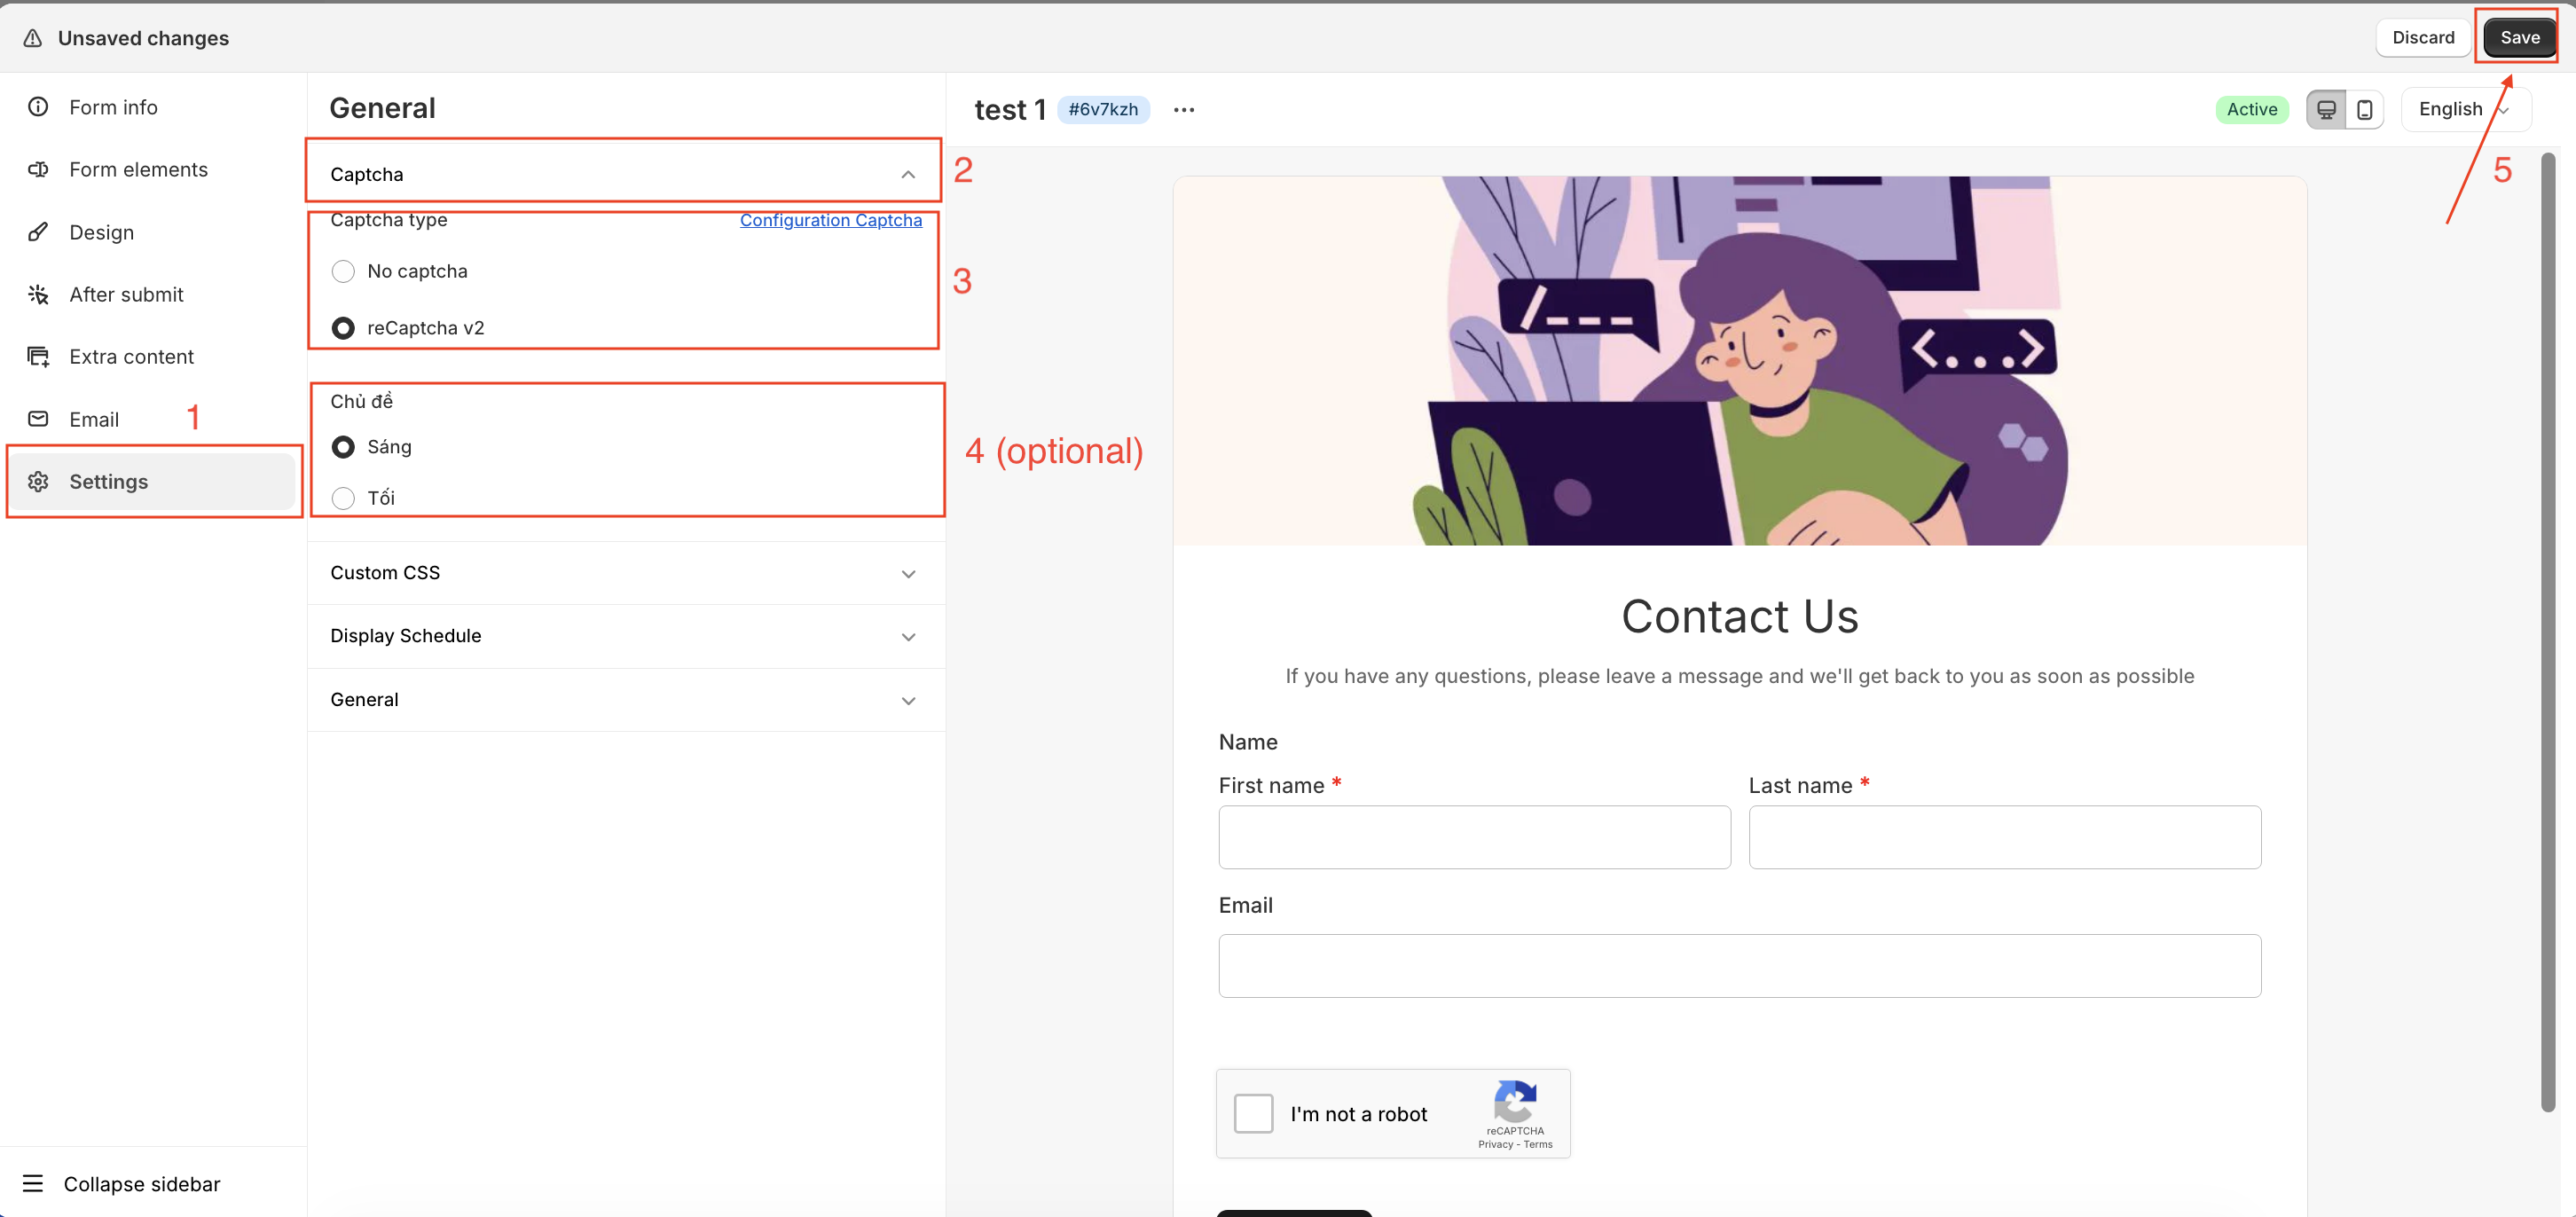Image resolution: width=2576 pixels, height=1217 pixels.
Task: Check the I'm not a robot checkbox
Action: (1253, 1113)
